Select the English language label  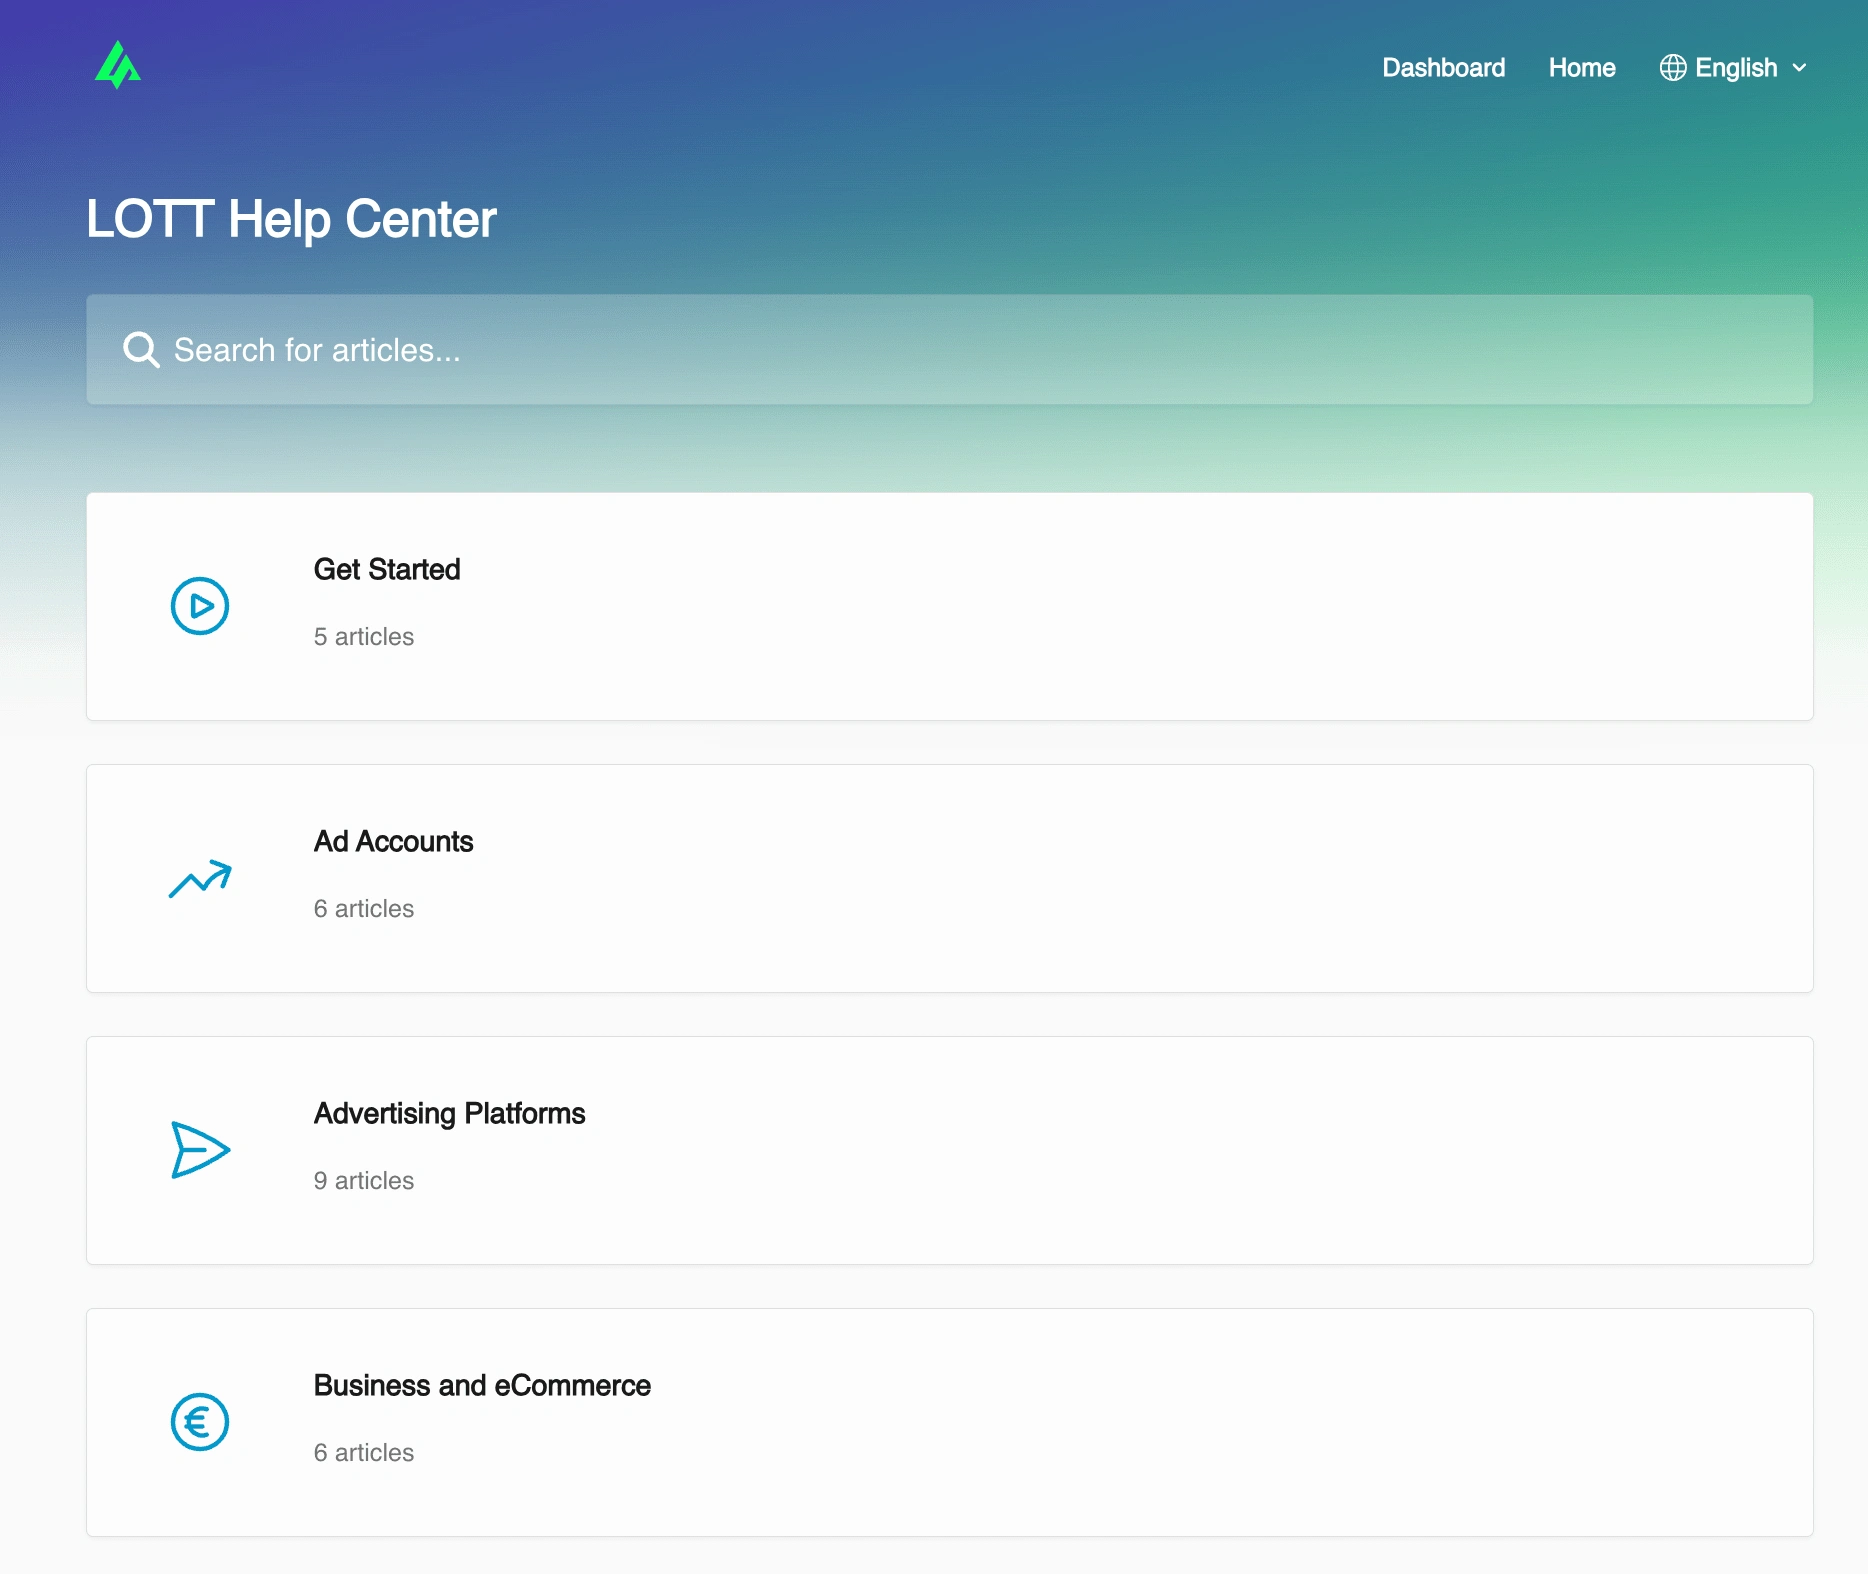click(1736, 67)
